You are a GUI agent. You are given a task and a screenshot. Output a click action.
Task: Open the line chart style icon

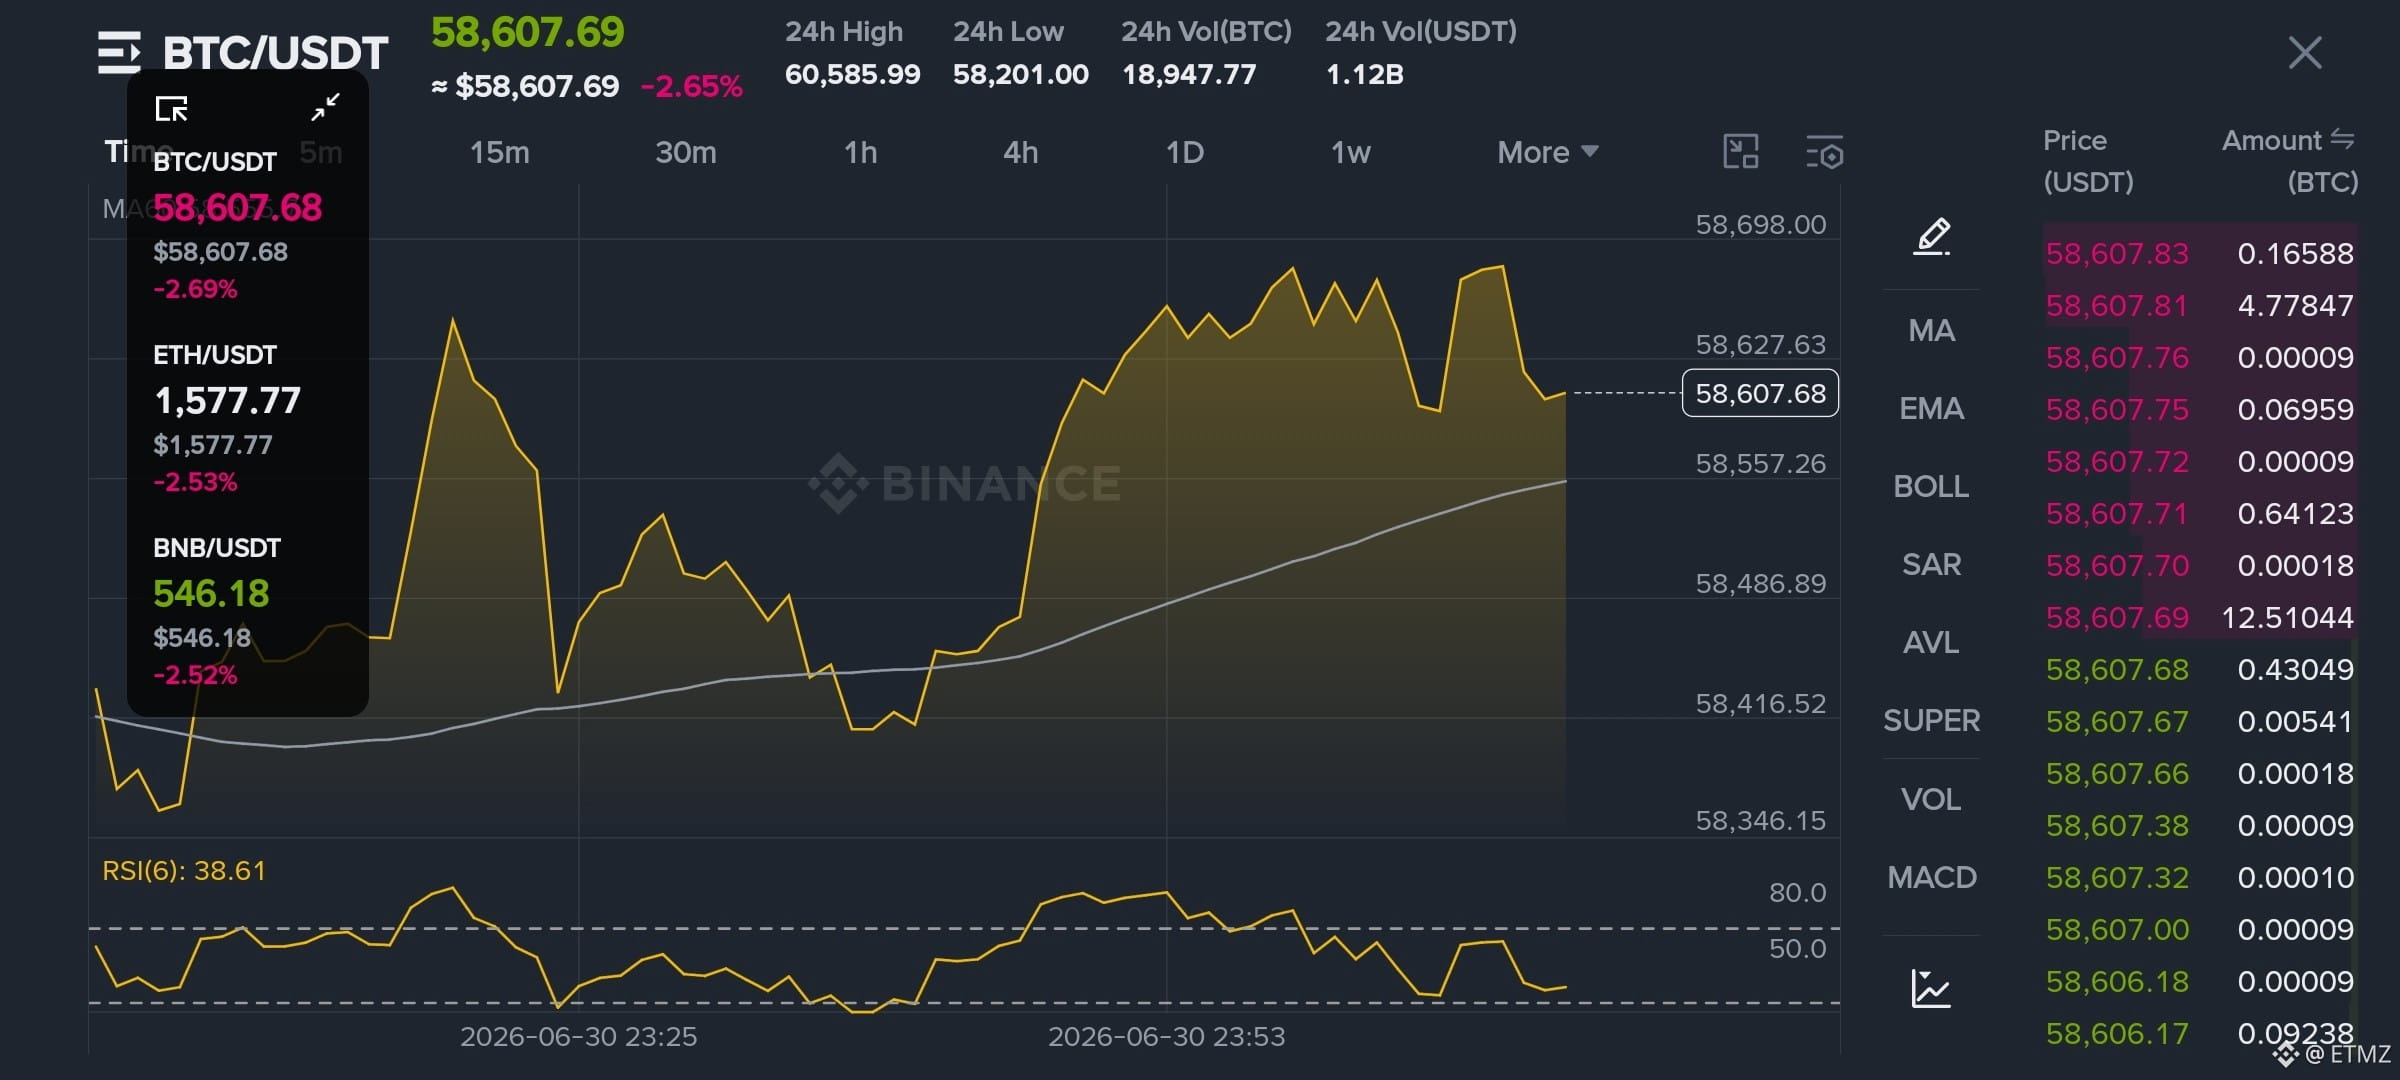point(1931,988)
